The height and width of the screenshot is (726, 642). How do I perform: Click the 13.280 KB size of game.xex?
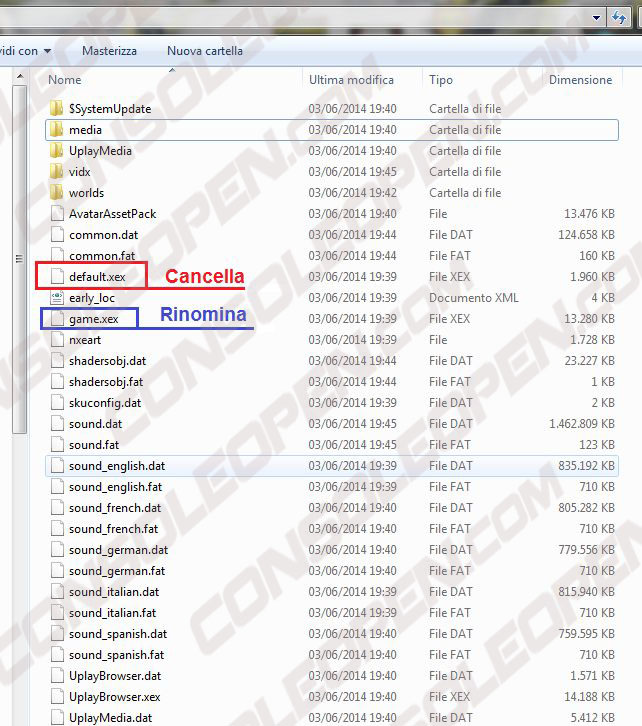pyautogui.click(x=589, y=319)
